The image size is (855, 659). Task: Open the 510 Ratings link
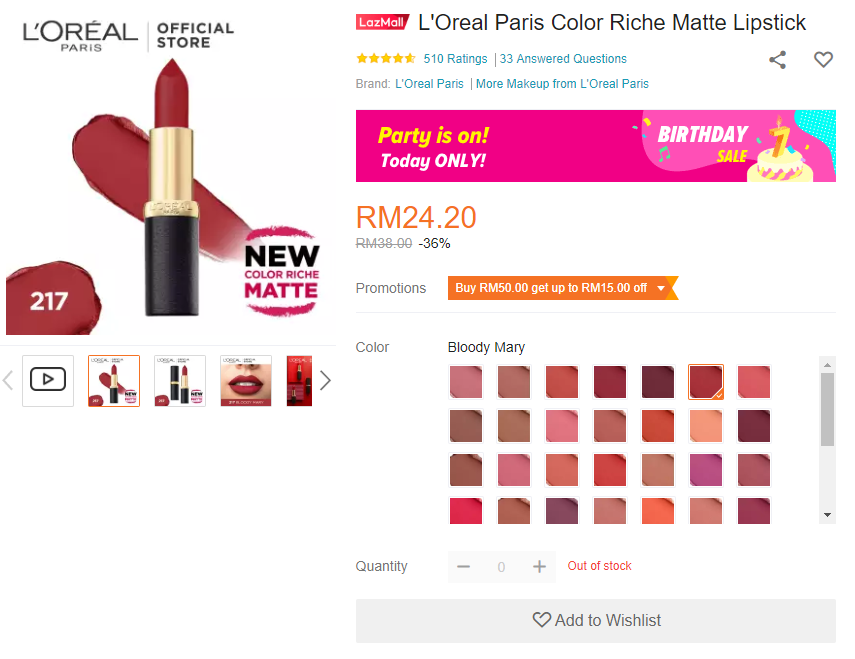click(x=455, y=59)
